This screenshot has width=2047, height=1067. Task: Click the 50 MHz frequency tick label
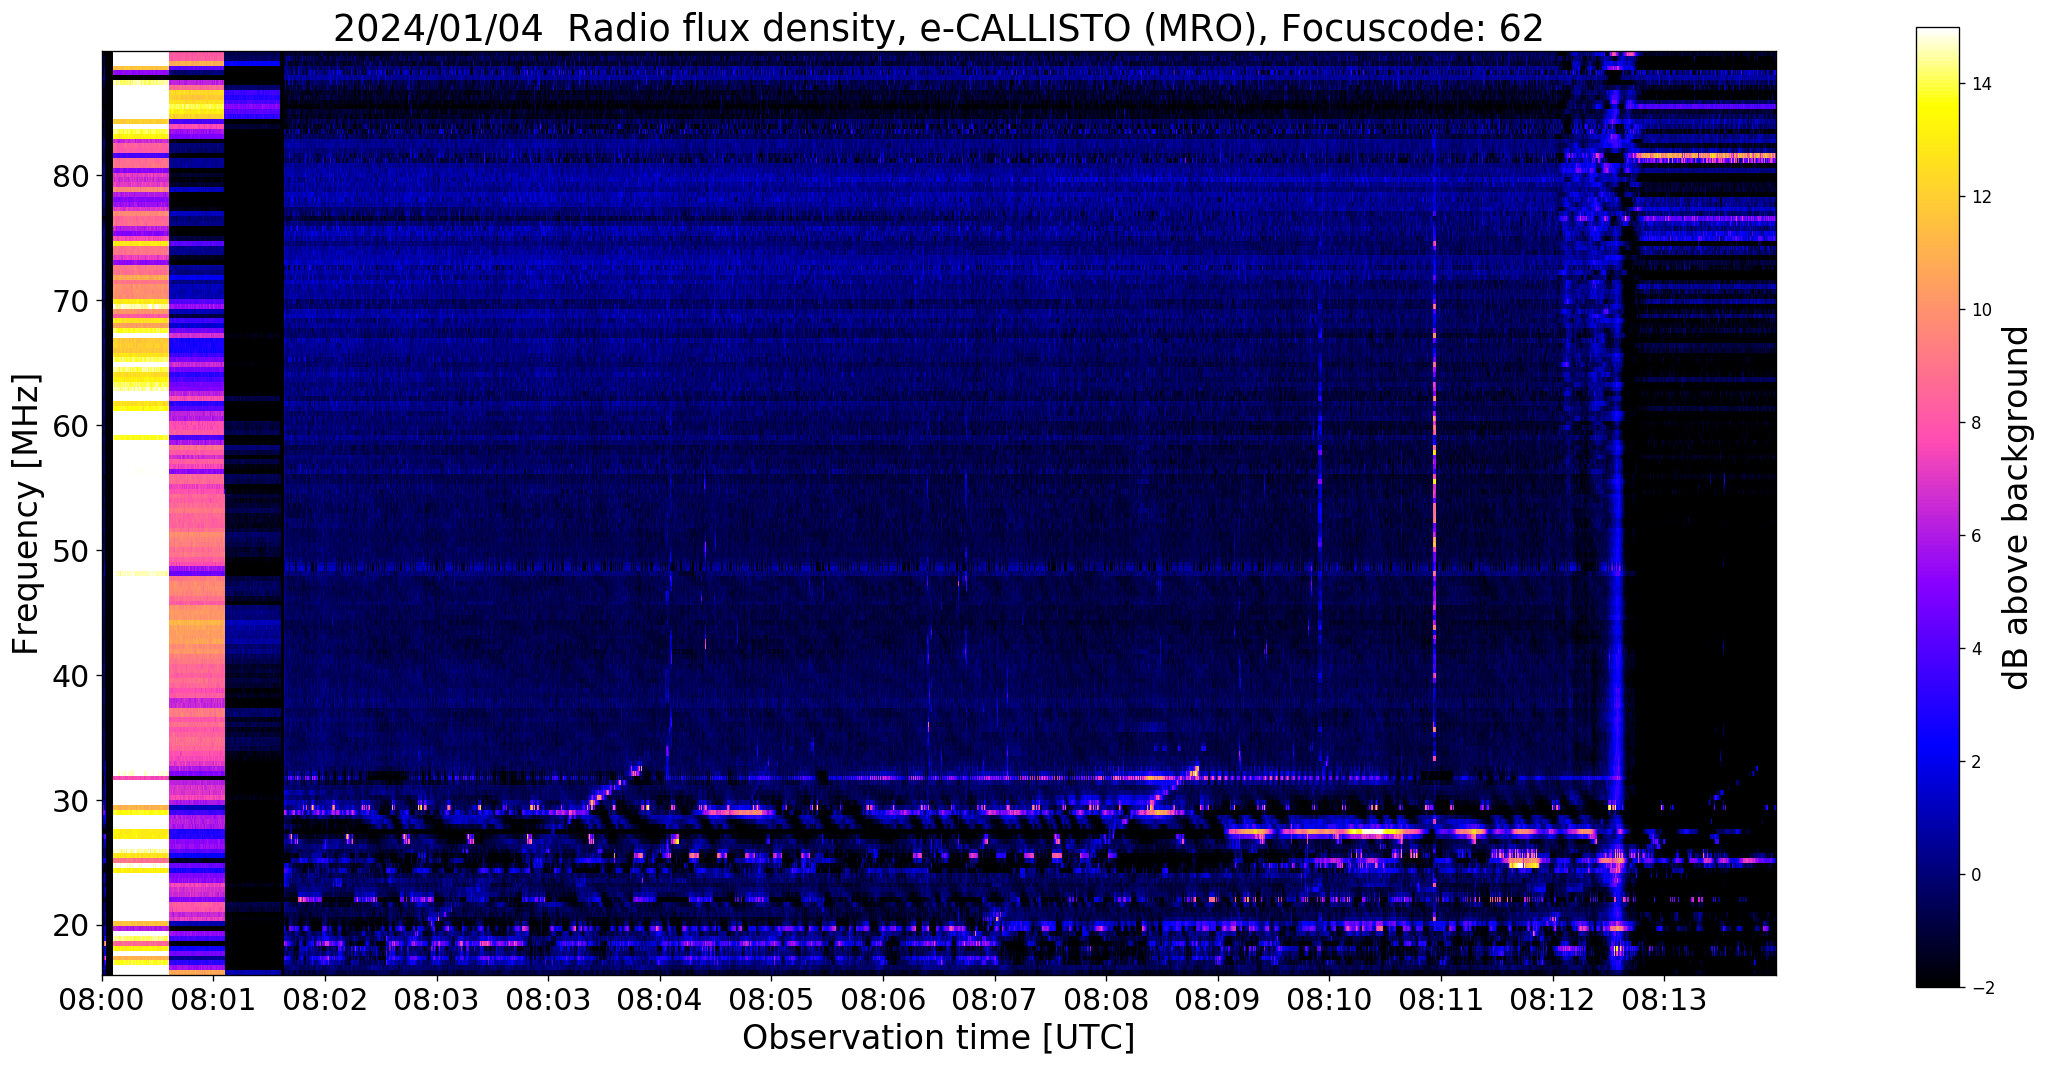(x=71, y=551)
